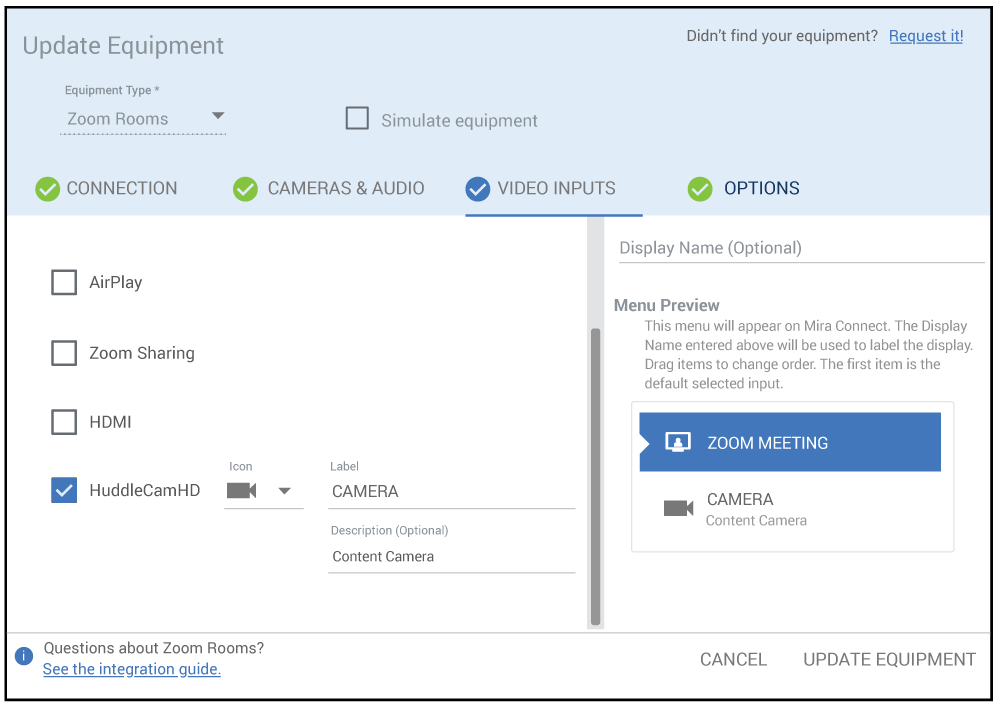Screen dimensions: 1000x702
Task: Uncheck the HuddleCamHD checkbox
Action: (x=64, y=490)
